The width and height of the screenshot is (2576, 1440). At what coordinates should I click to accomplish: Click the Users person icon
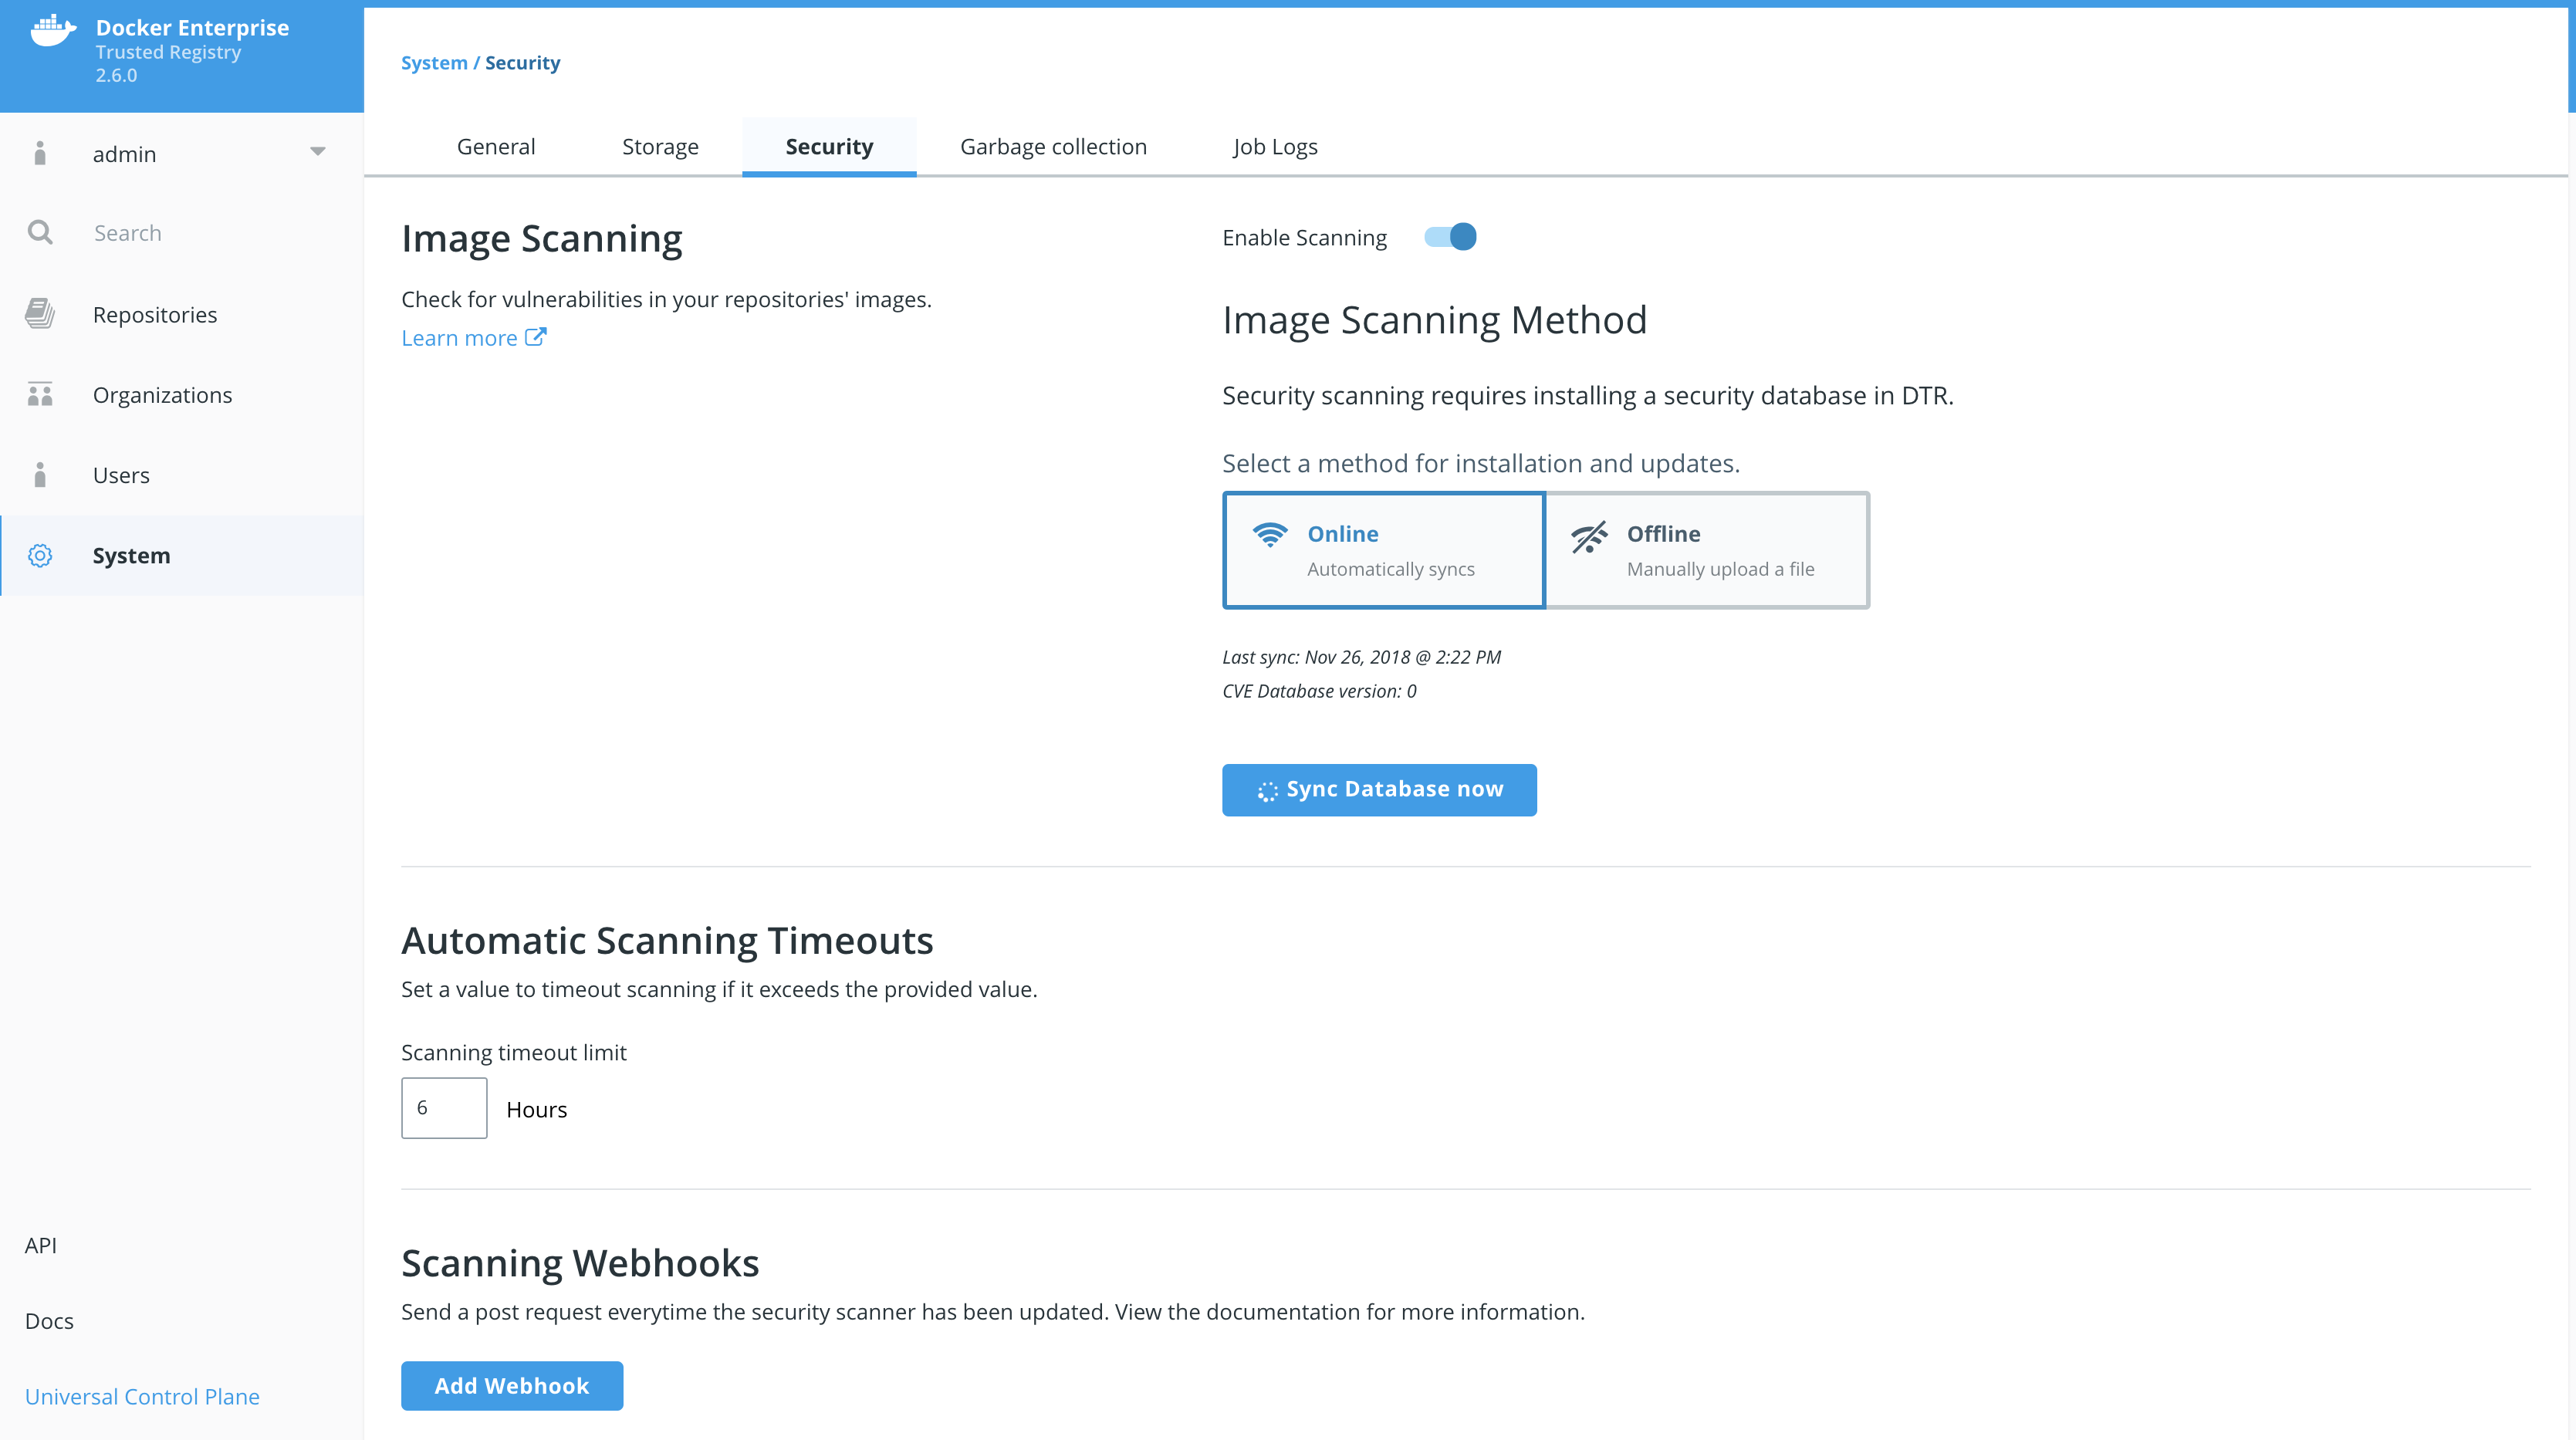coord(40,474)
